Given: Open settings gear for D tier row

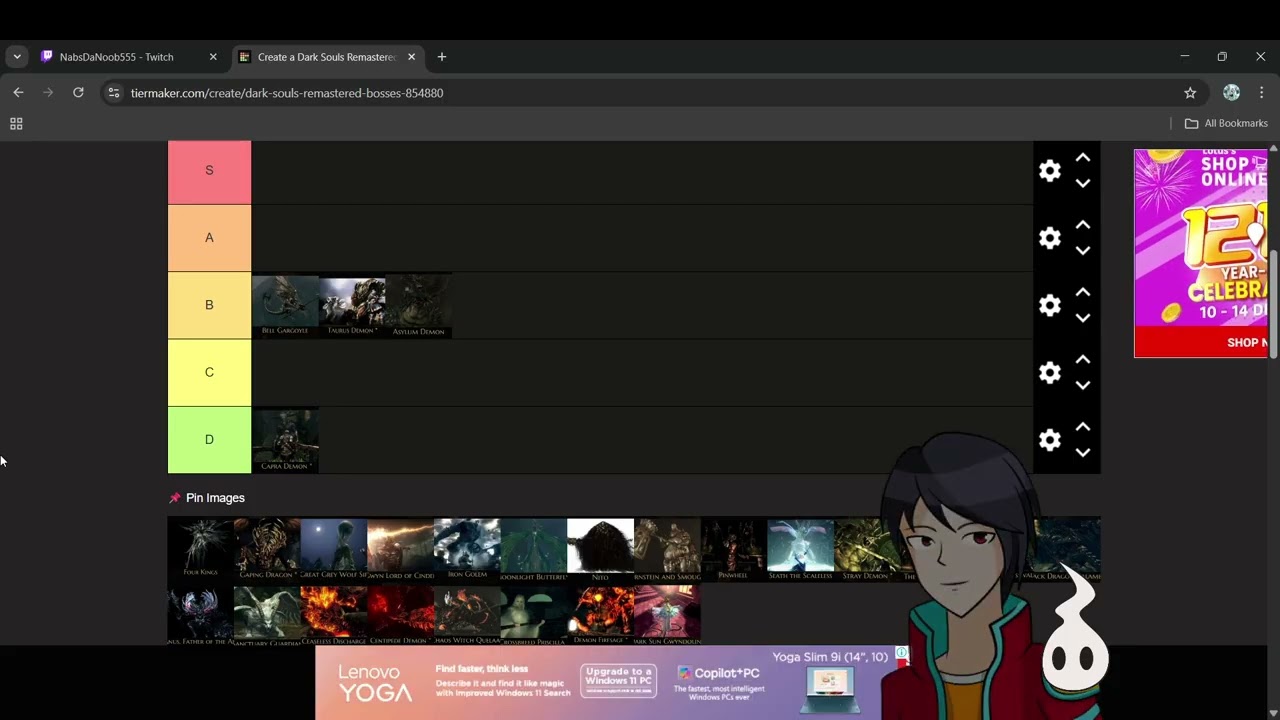Looking at the screenshot, I should point(1049,440).
